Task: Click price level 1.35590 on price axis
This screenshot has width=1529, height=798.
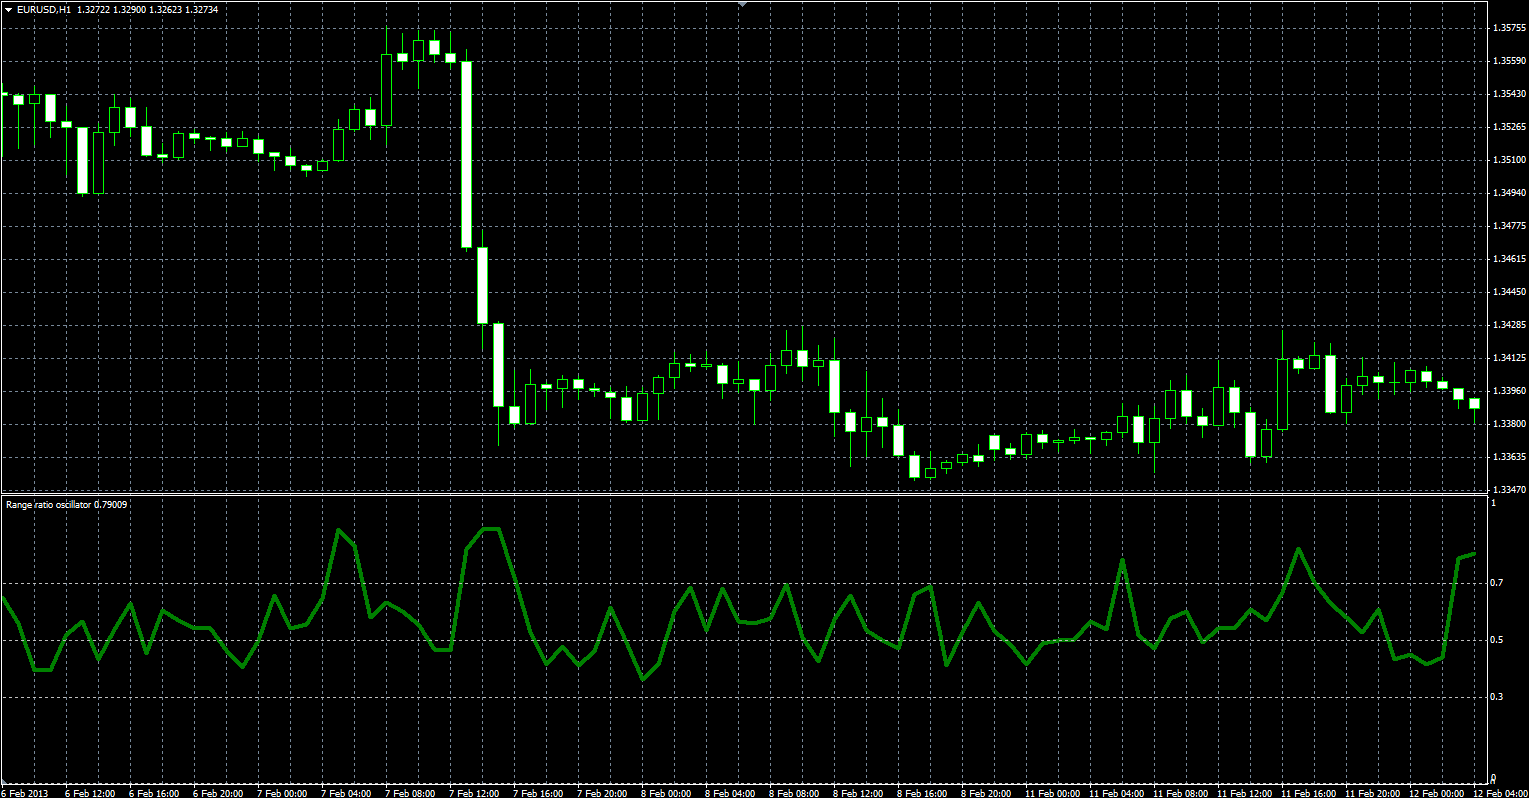Action: pos(1508,61)
